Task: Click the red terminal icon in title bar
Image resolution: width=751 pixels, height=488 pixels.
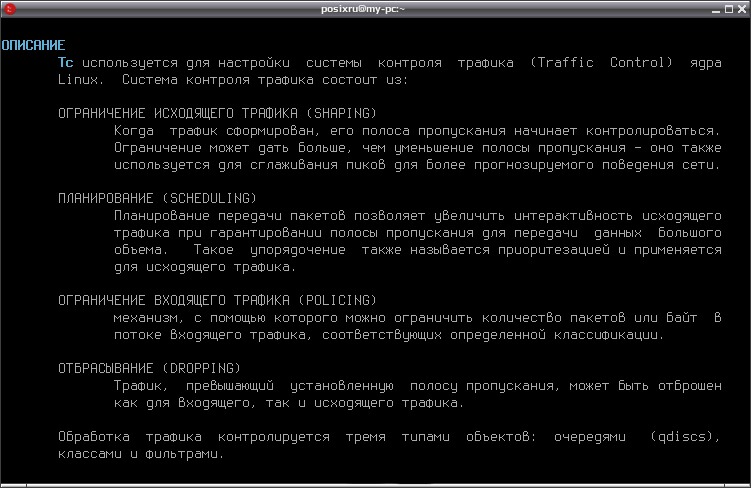Action: pyautogui.click(x=10, y=9)
